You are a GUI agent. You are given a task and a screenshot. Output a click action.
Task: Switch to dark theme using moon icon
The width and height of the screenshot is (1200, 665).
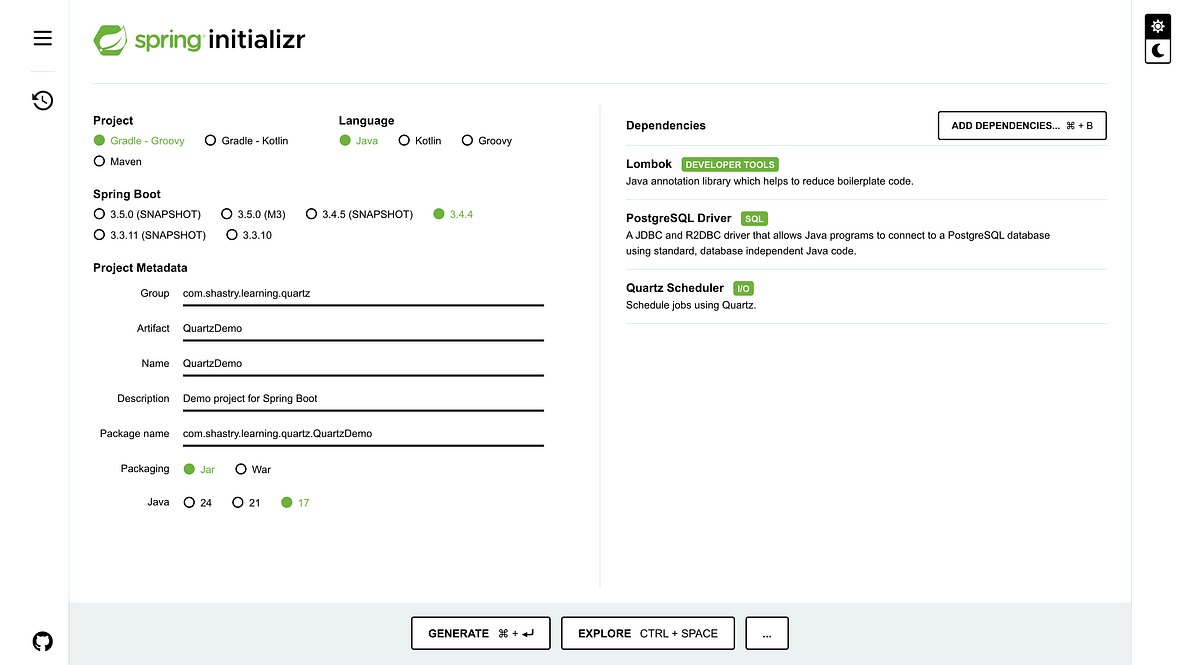pyautogui.click(x=1157, y=50)
